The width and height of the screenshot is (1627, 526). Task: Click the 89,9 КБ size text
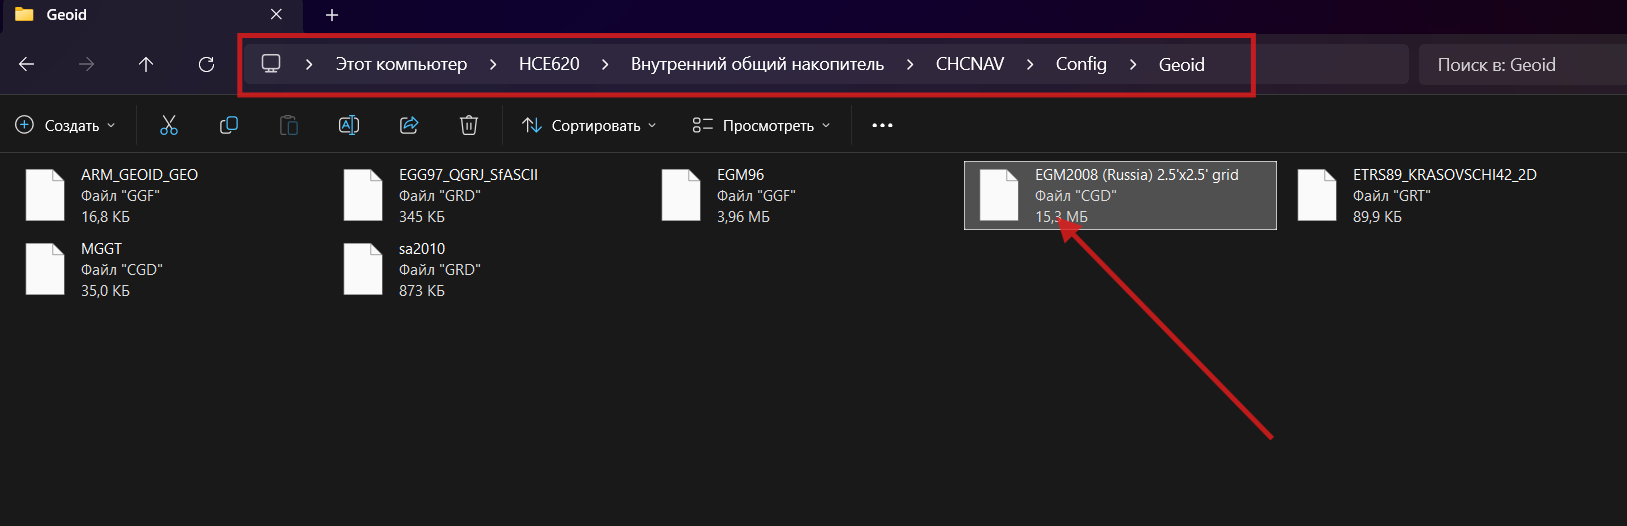(1377, 216)
